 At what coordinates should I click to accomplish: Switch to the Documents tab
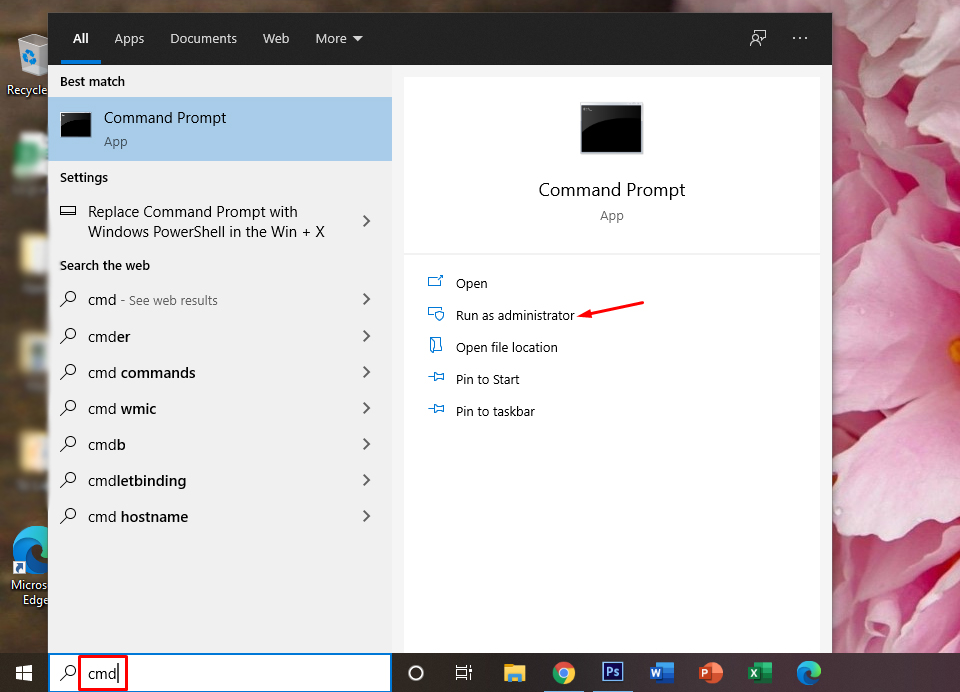203,38
